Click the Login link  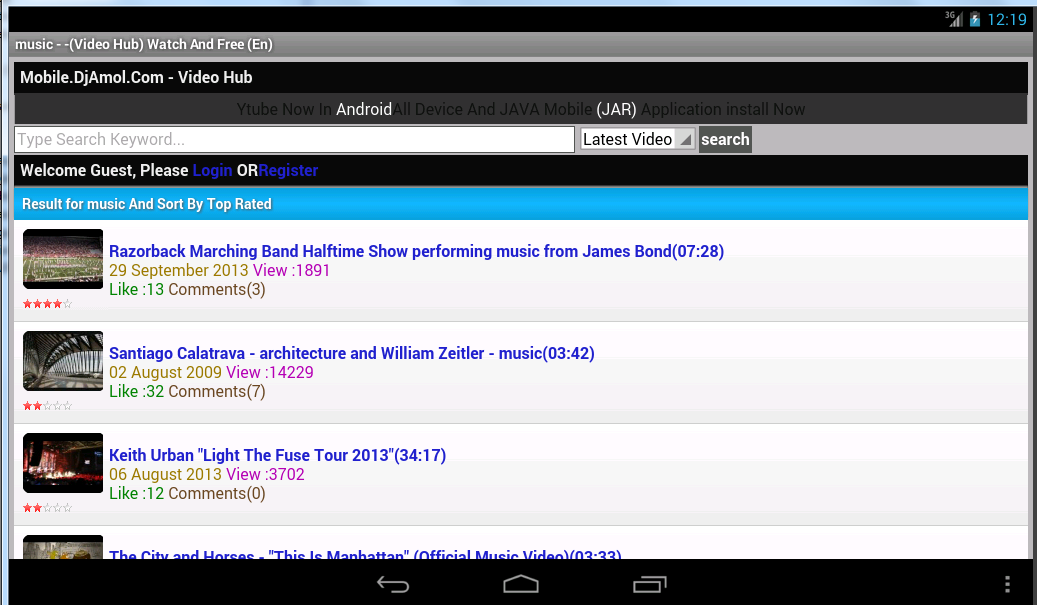tap(212, 171)
